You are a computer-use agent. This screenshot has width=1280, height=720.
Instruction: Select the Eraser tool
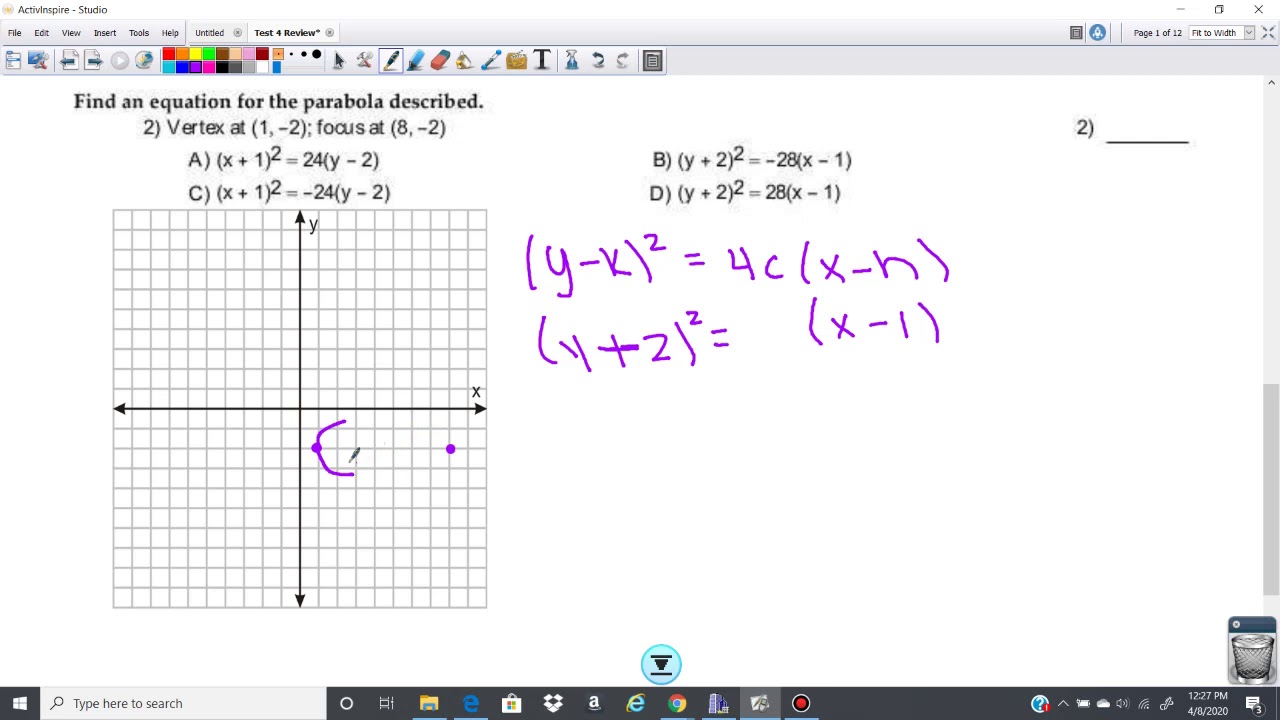pyautogui.click(x=440, y=61)
